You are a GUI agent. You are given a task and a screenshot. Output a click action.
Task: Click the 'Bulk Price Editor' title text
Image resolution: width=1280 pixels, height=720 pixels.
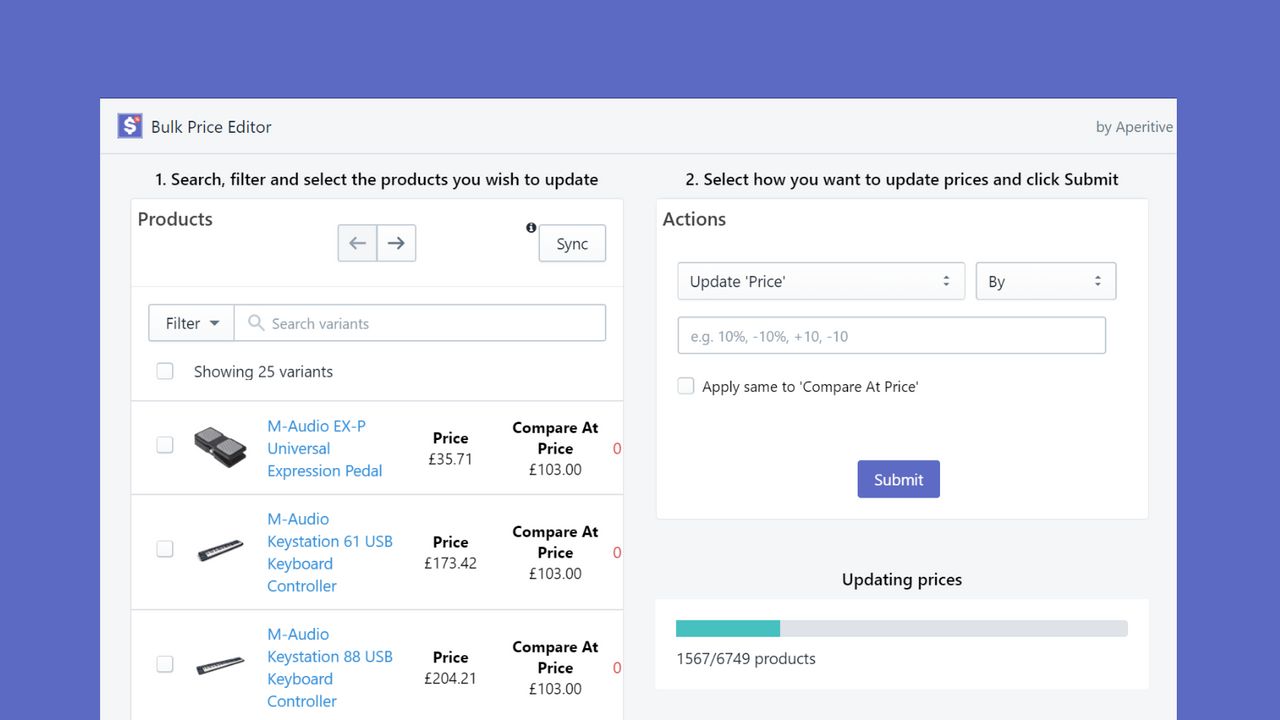[x=211, y=127]
